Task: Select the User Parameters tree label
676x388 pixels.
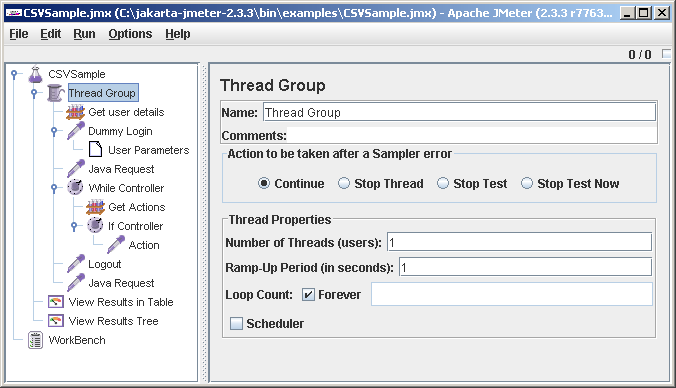Action: click(x=149, y=150)
